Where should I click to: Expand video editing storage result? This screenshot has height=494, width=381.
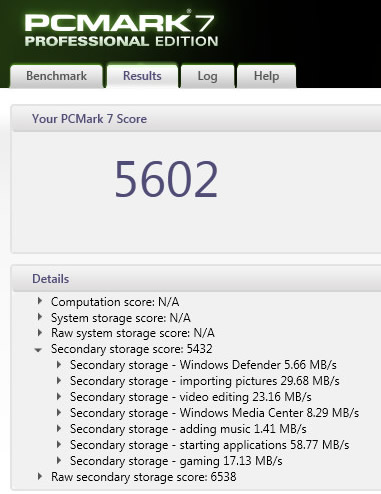[x=59, y=397]
